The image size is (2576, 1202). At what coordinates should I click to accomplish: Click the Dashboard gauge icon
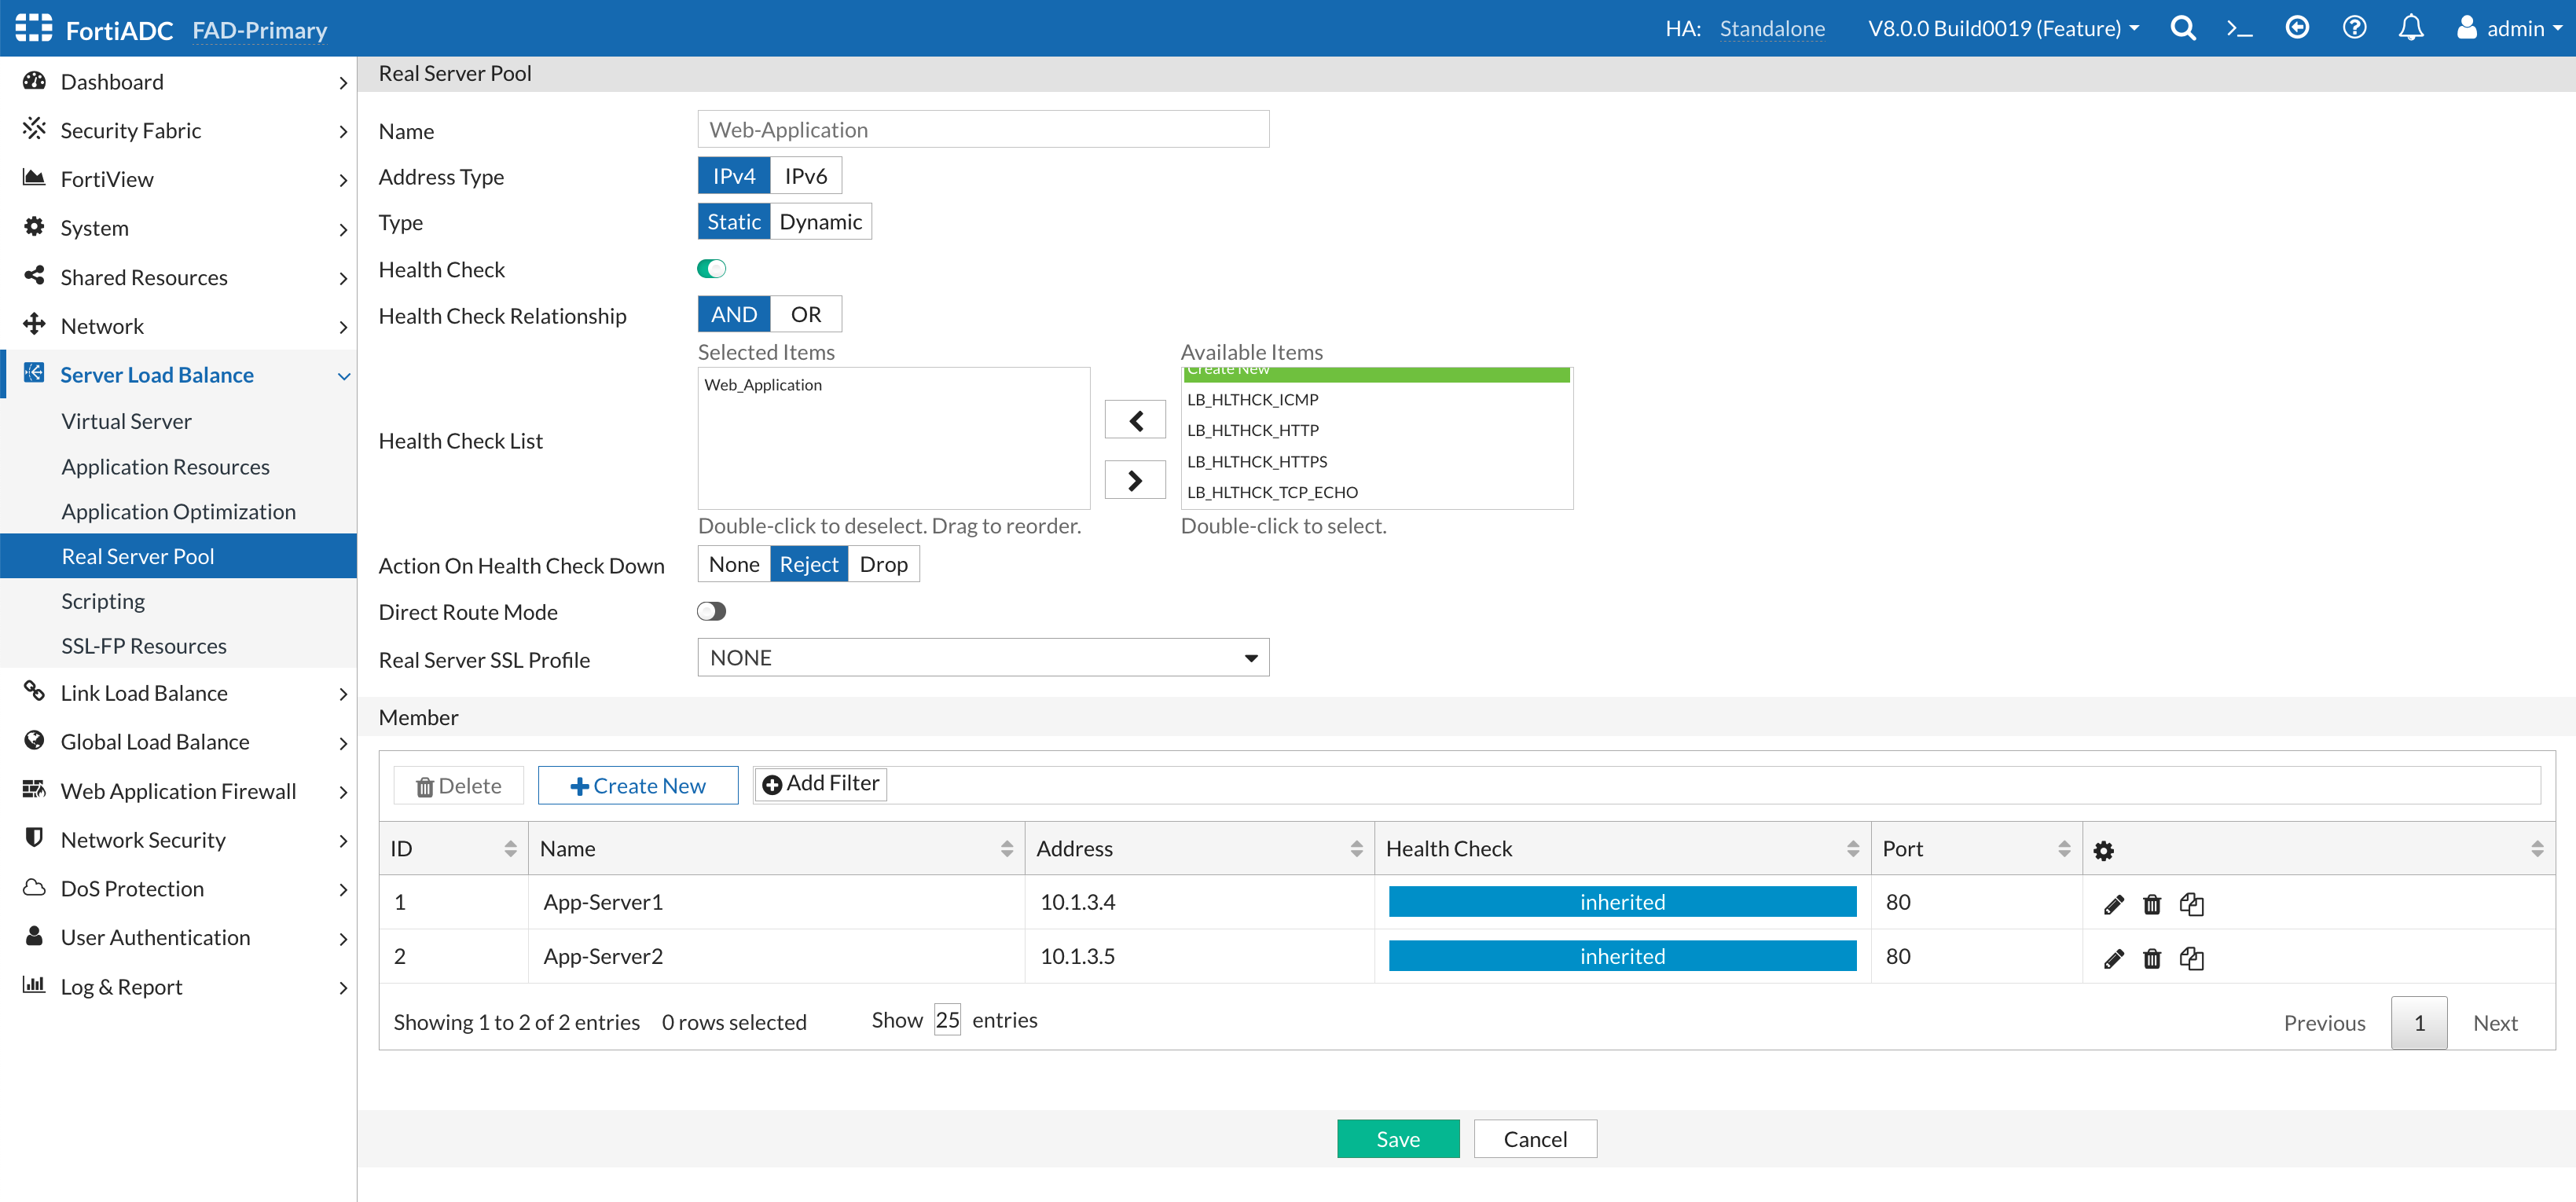34,81
